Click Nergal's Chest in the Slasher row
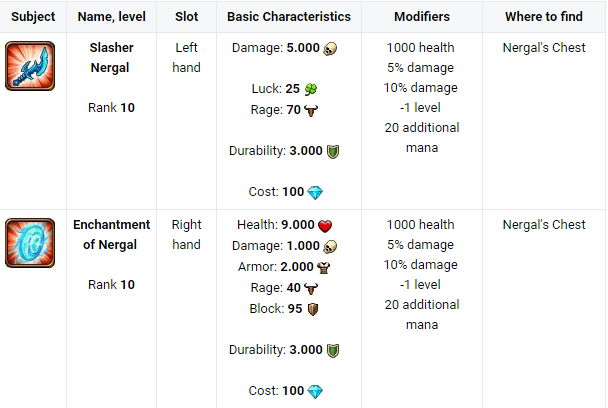Image resolution: width=608 pixels, height=408 pixels. tap(544, 48)
